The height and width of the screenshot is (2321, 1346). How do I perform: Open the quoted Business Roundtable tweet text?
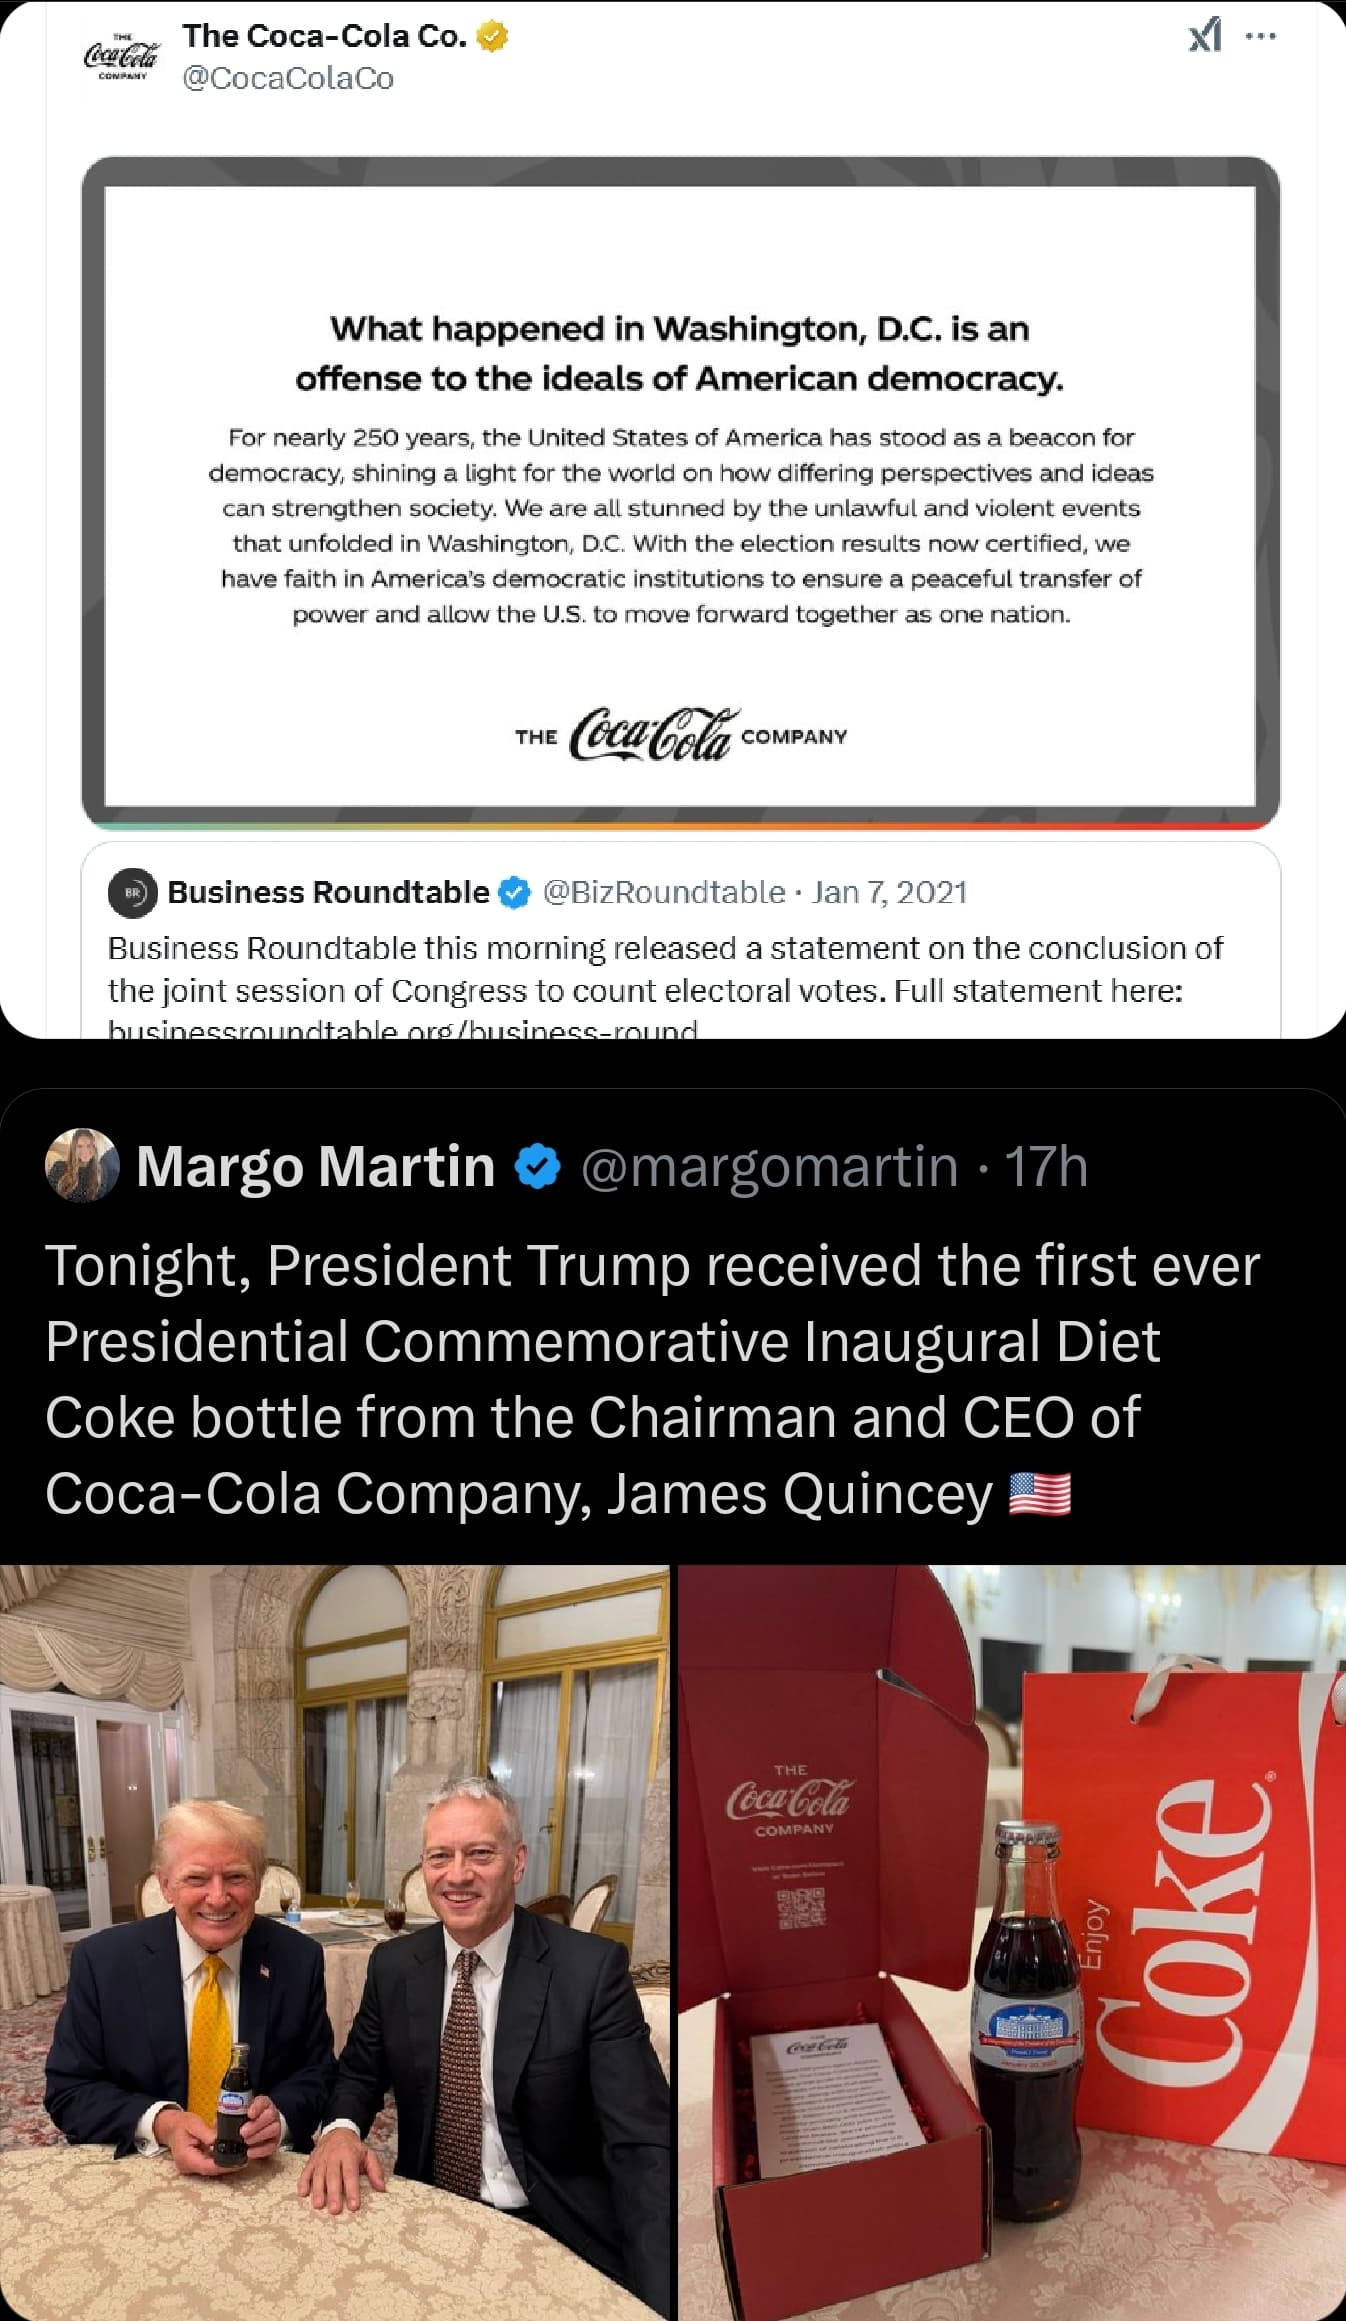pyautogui.click(x=665, y=969)
